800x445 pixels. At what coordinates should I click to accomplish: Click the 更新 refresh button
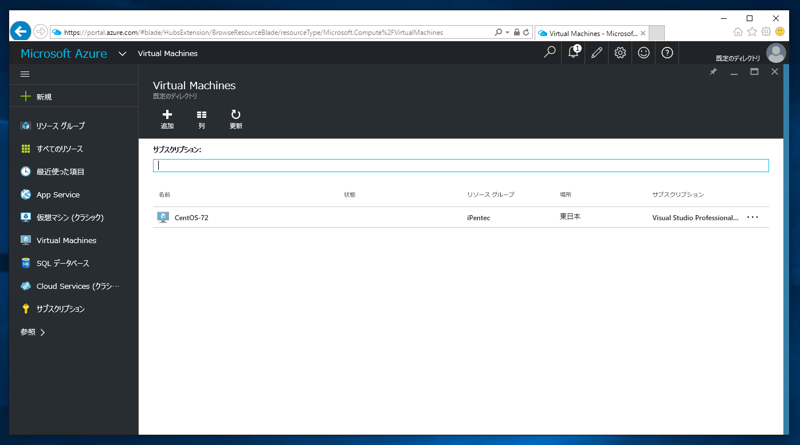[236, 119]
